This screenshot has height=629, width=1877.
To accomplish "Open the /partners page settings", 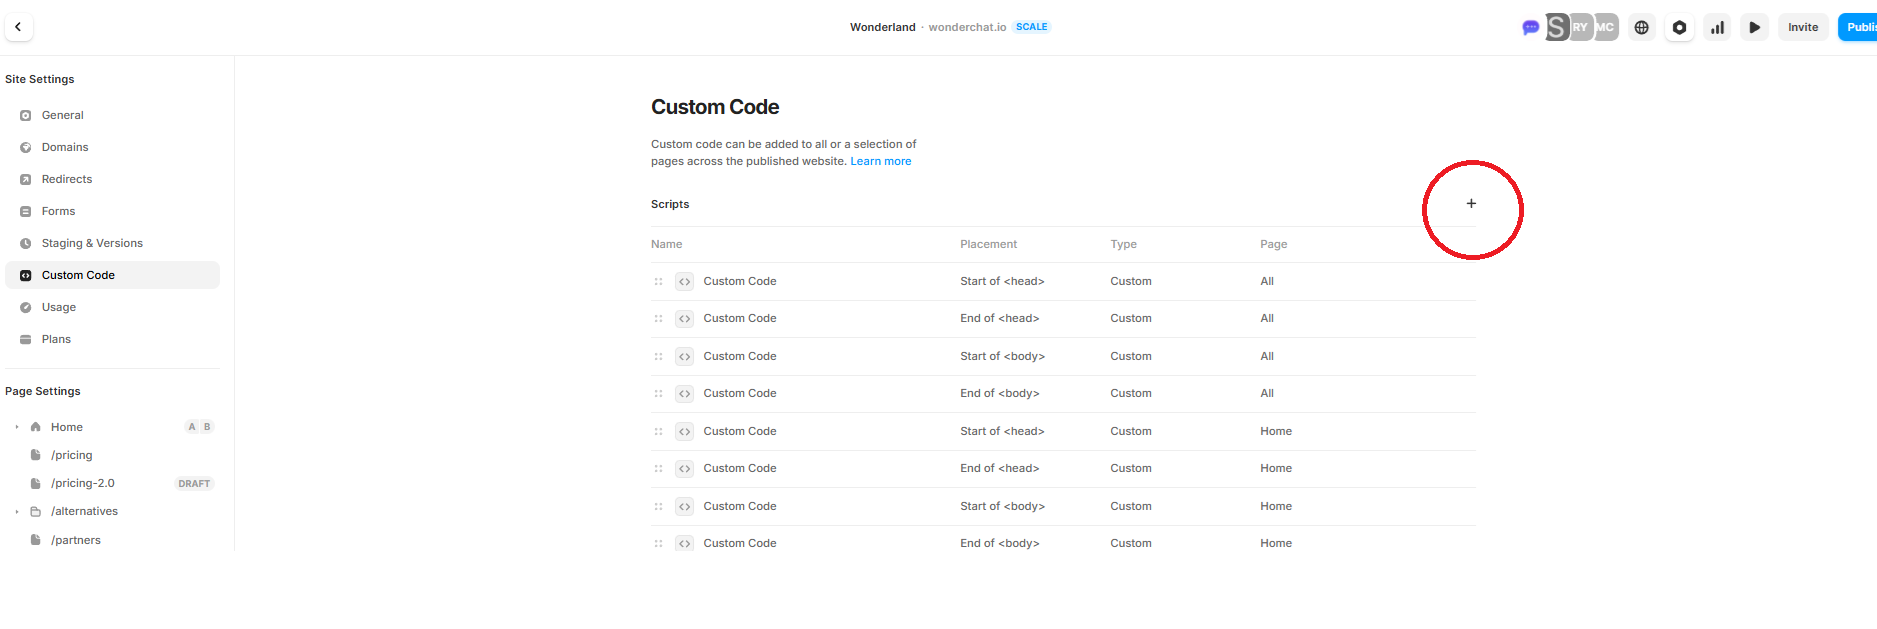I will click(76, 540).
